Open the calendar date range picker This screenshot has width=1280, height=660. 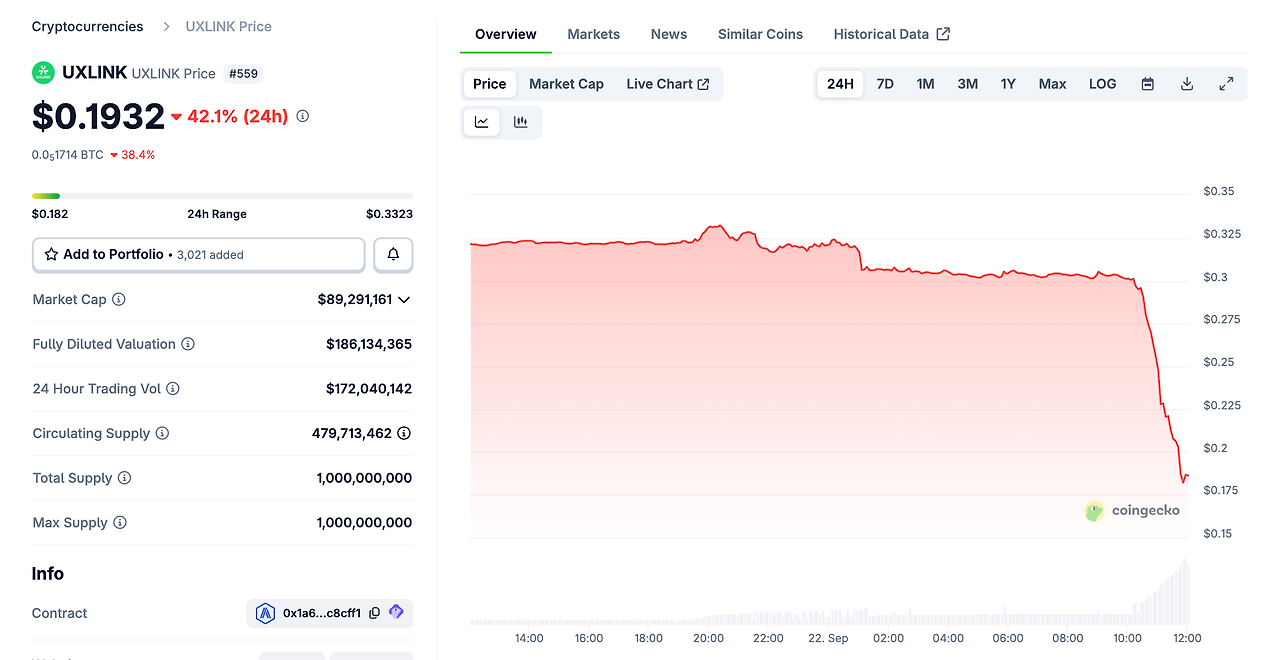tap(1148, 84)
